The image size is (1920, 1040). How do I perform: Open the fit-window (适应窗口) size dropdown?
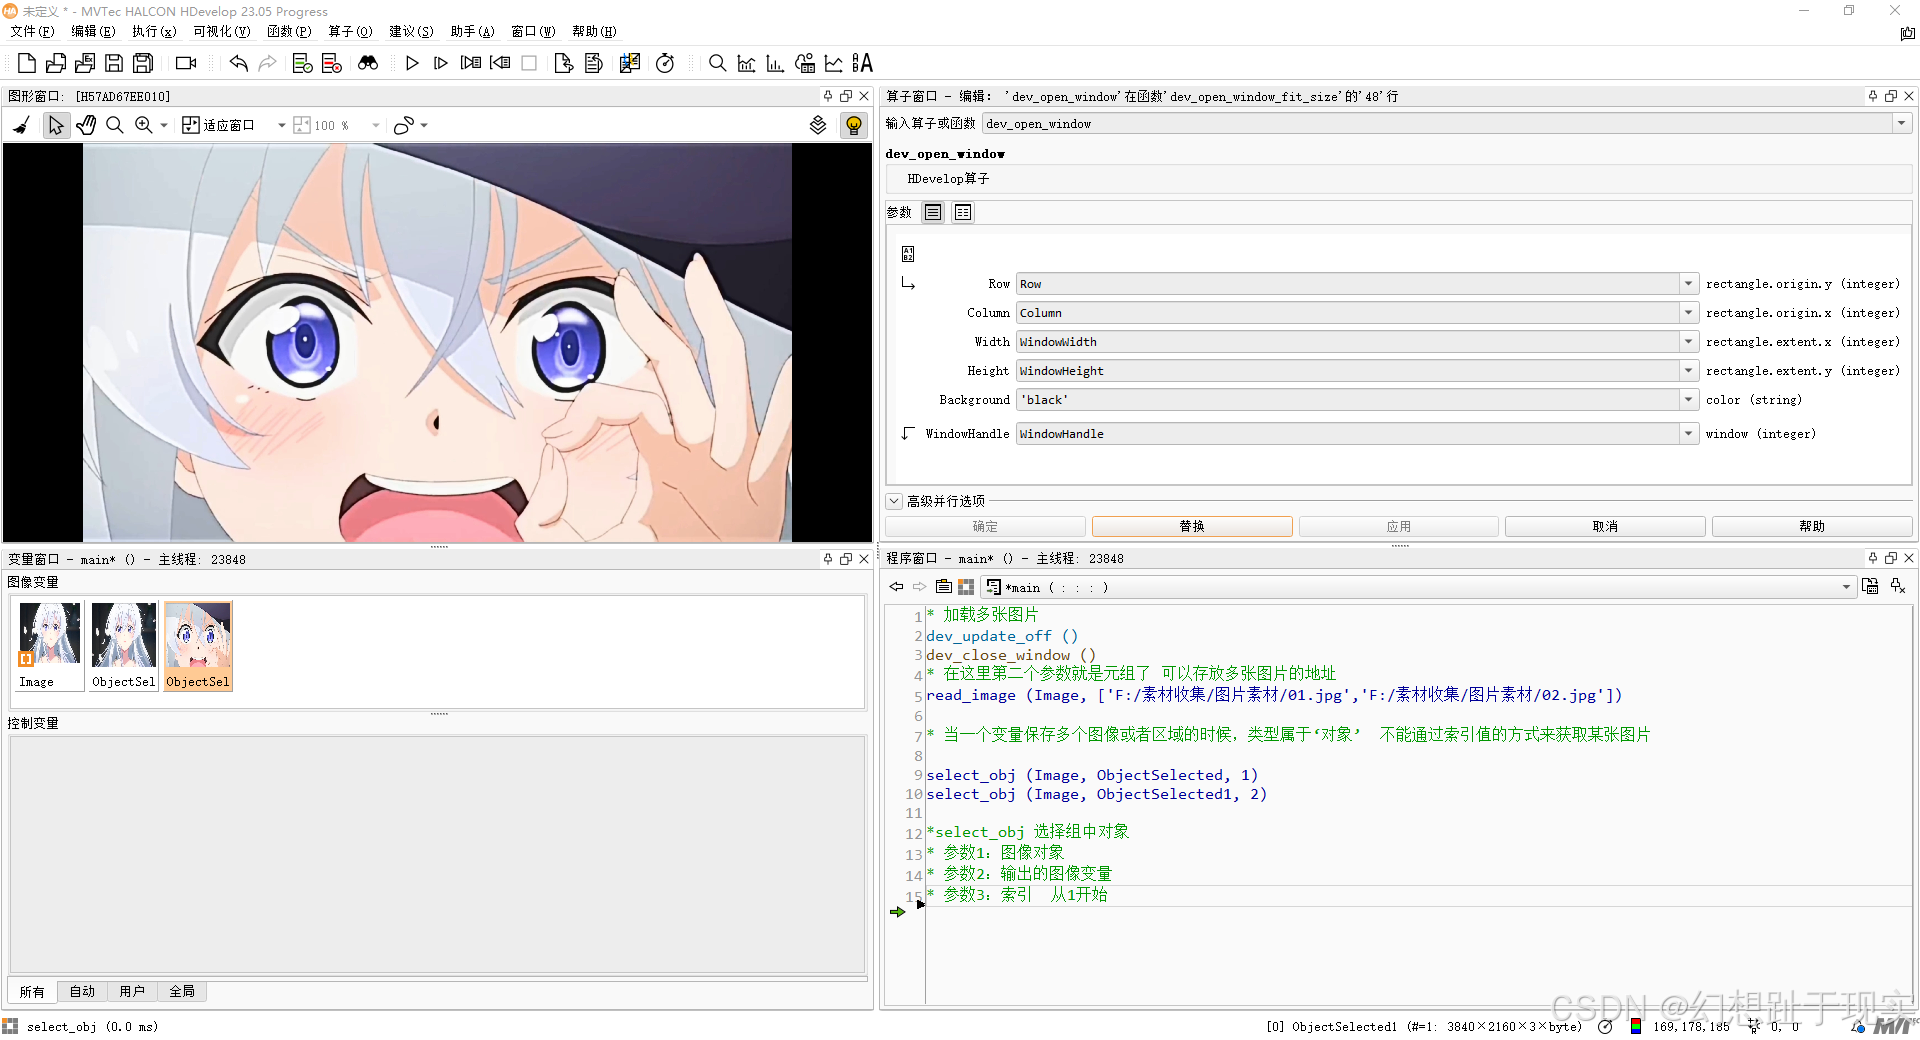point(282,126)
